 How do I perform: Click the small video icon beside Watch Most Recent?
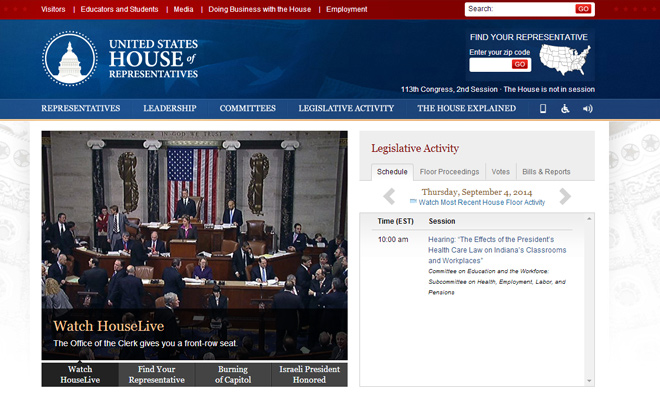pos(413,201)
